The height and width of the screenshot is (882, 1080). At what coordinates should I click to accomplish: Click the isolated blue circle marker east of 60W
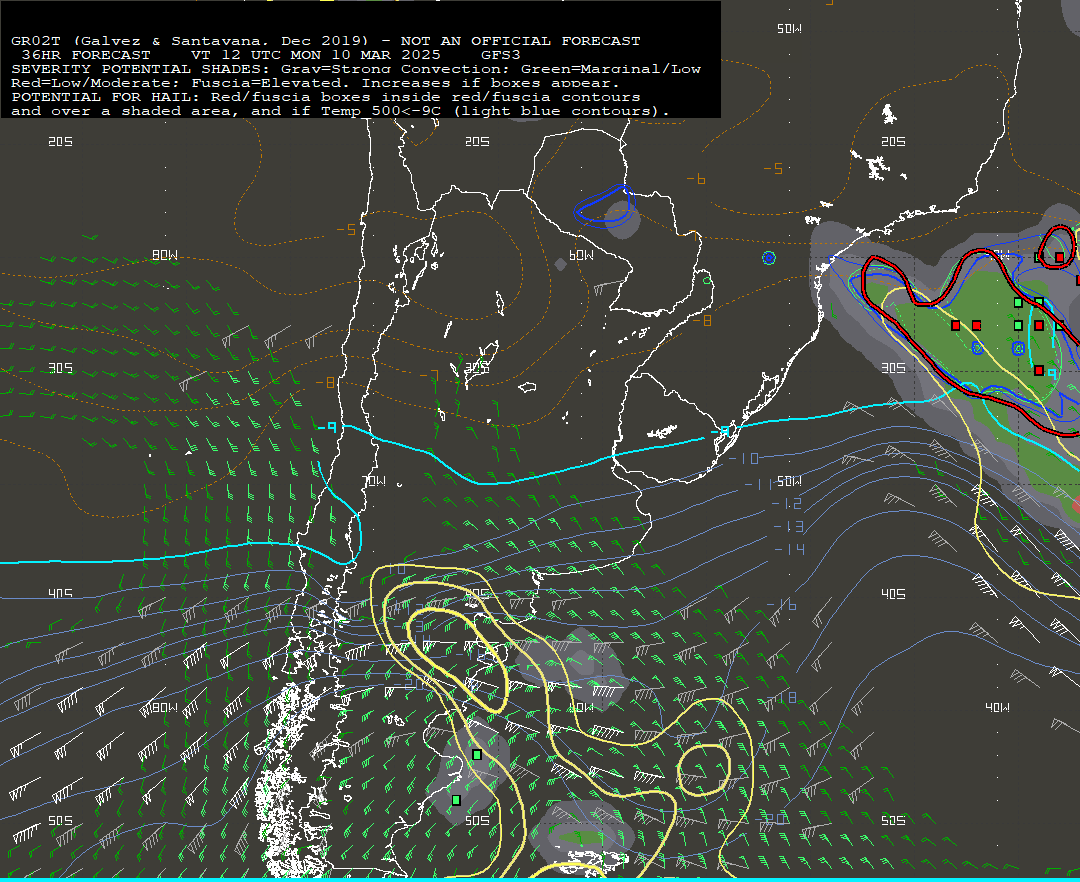coord(769,258)
